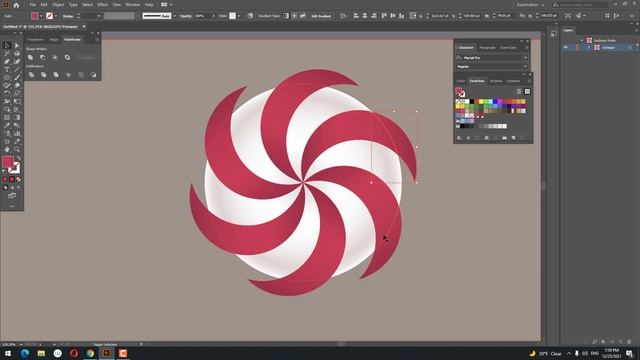Click the Opacity value field
Image resolution: width=640 pixels, height=360 pixels.
click(x=201, y=16)
